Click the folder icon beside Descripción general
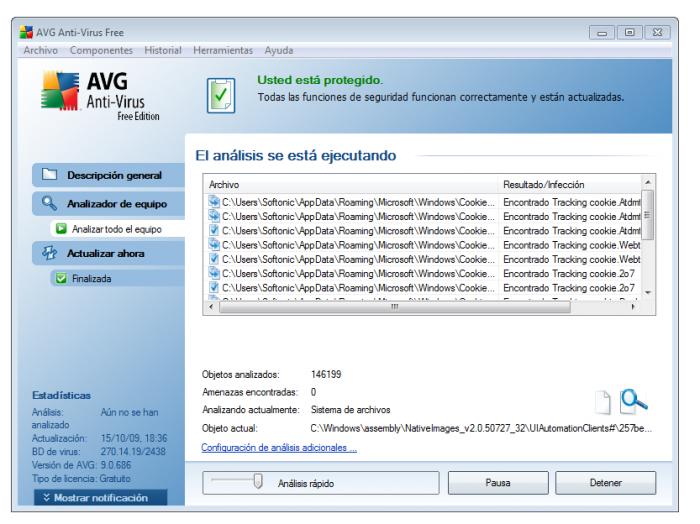This screenshot has width=700, height=524. click(49, 175)
